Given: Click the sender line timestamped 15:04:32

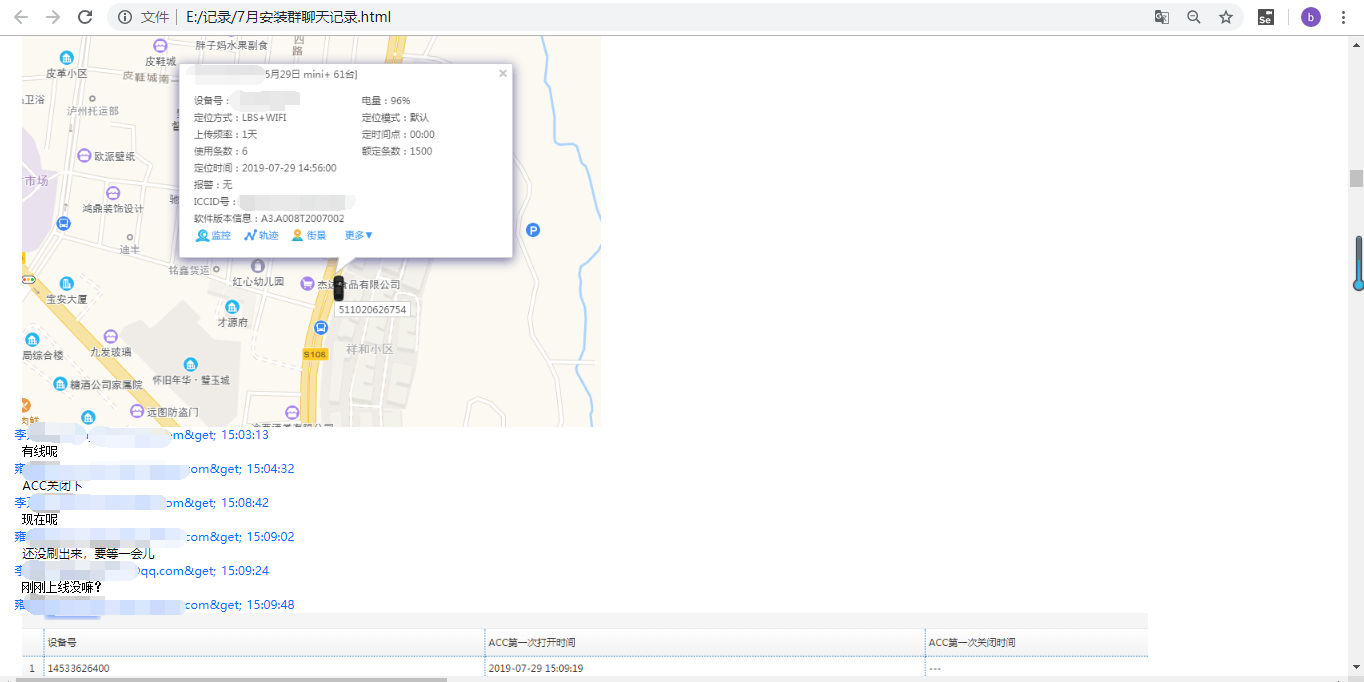Looking at the screenshot, I should coord(154,469).
